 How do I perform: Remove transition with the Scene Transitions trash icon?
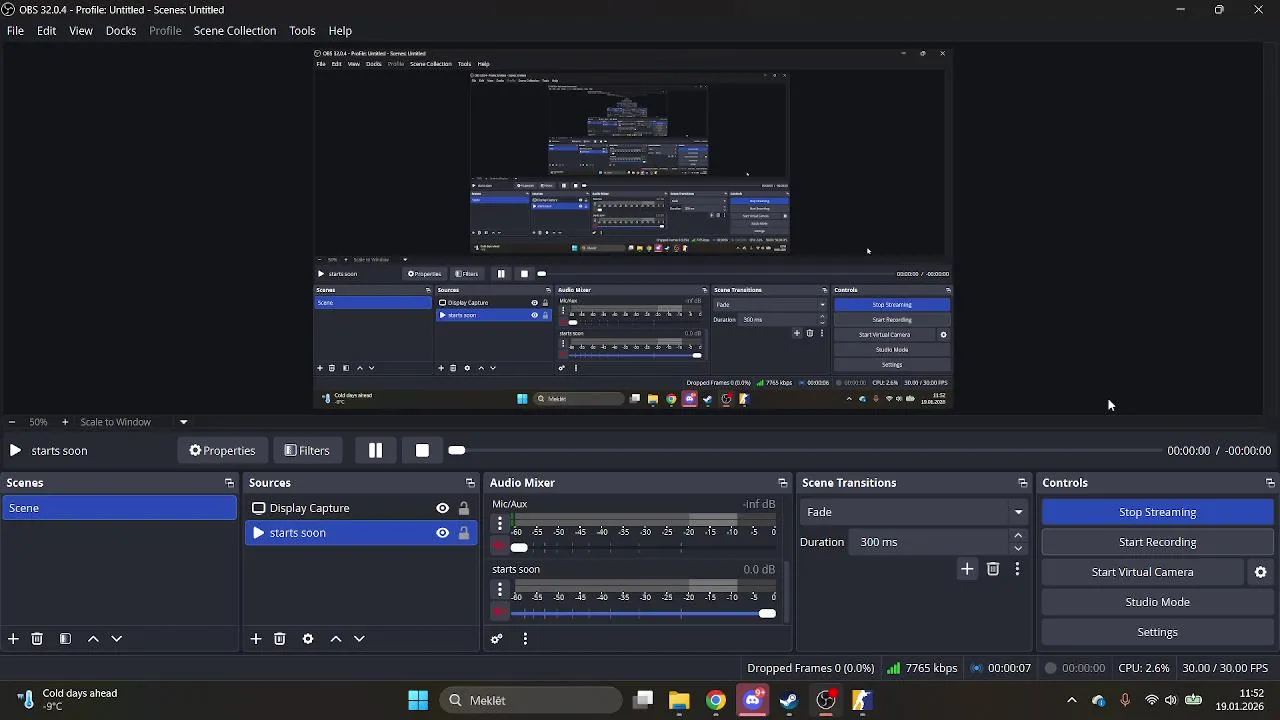[x=993, y=569]
